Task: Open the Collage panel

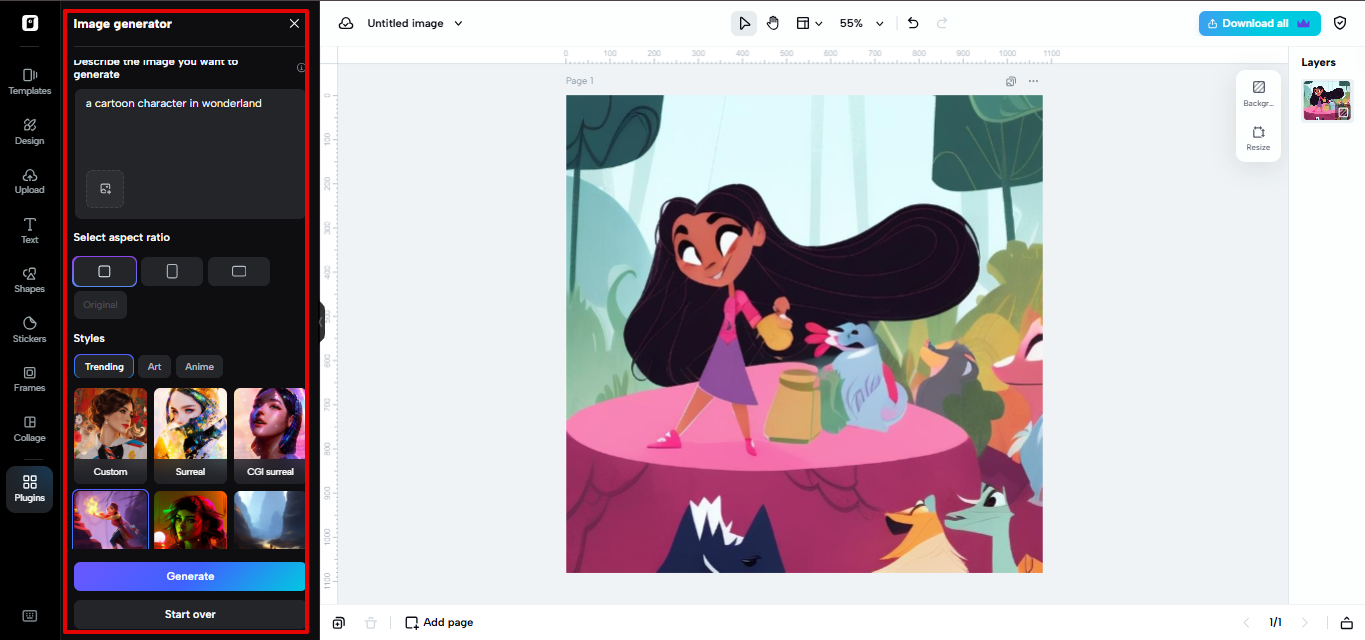Action: (29, 428)
